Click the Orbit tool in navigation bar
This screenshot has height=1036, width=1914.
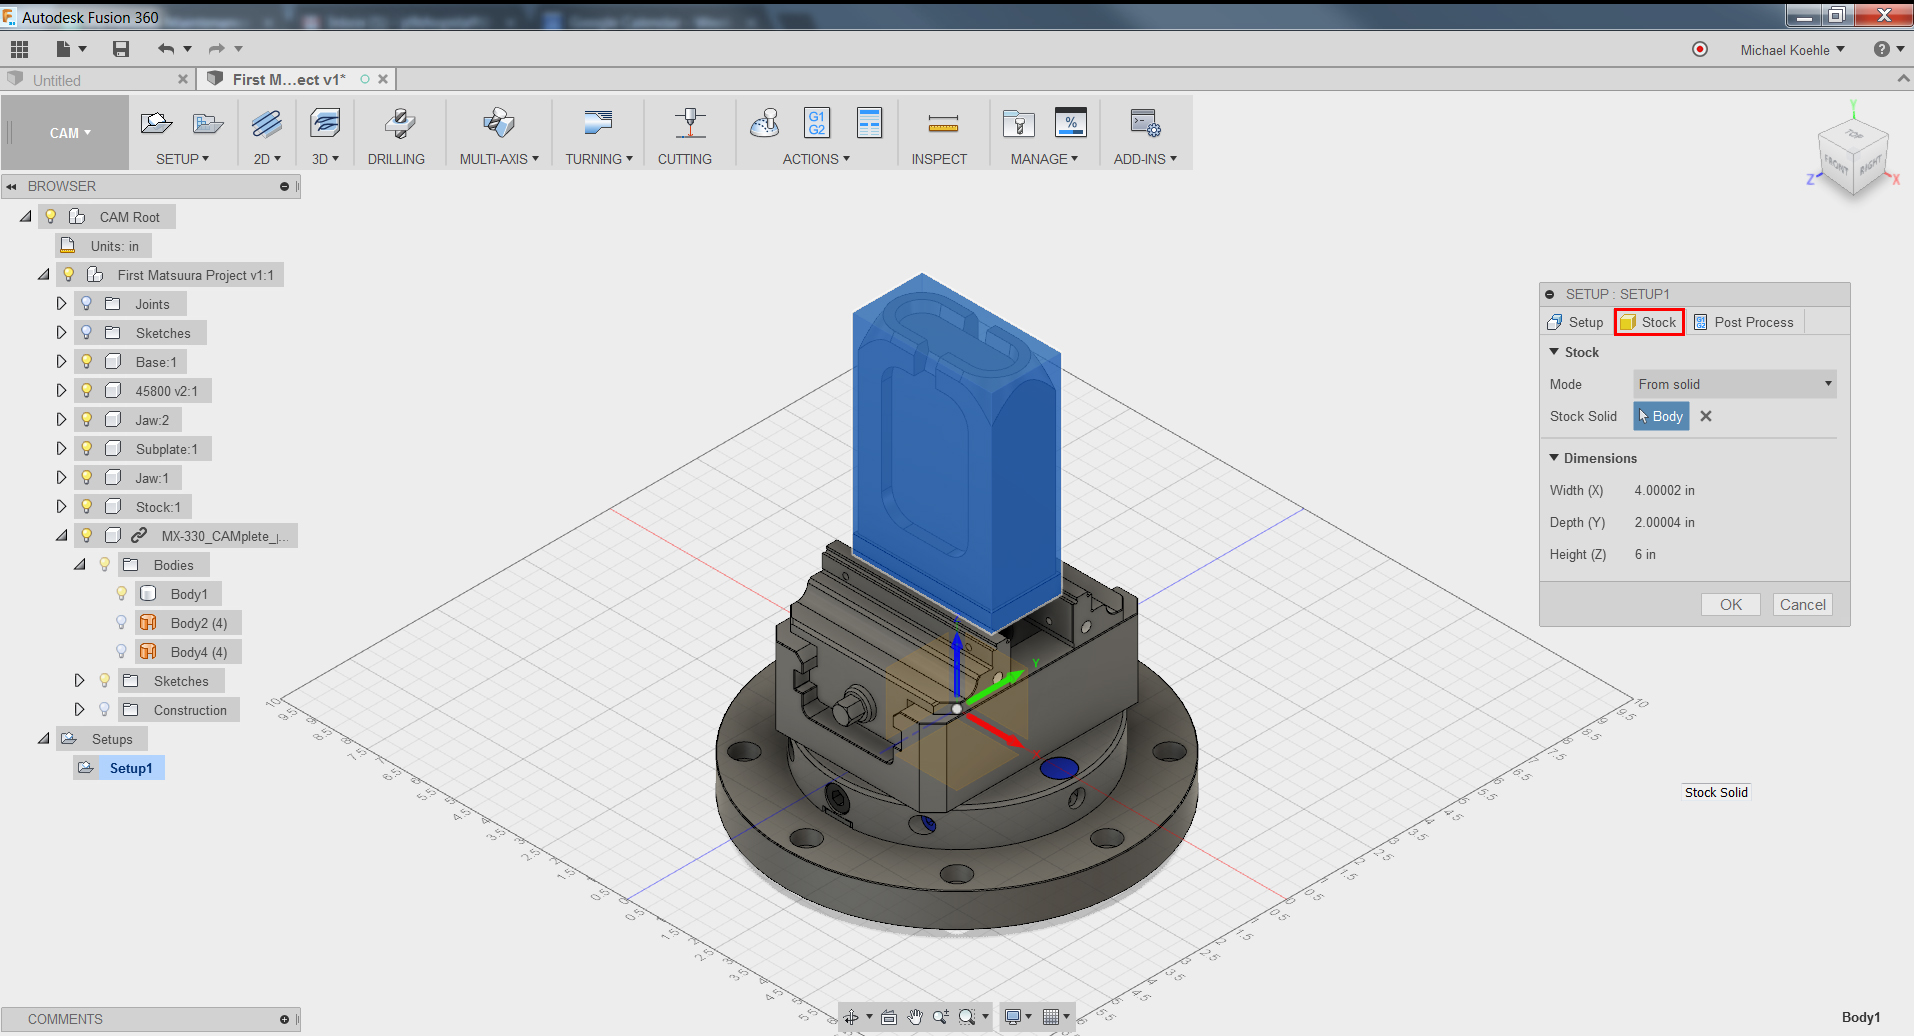(851, 1017)
